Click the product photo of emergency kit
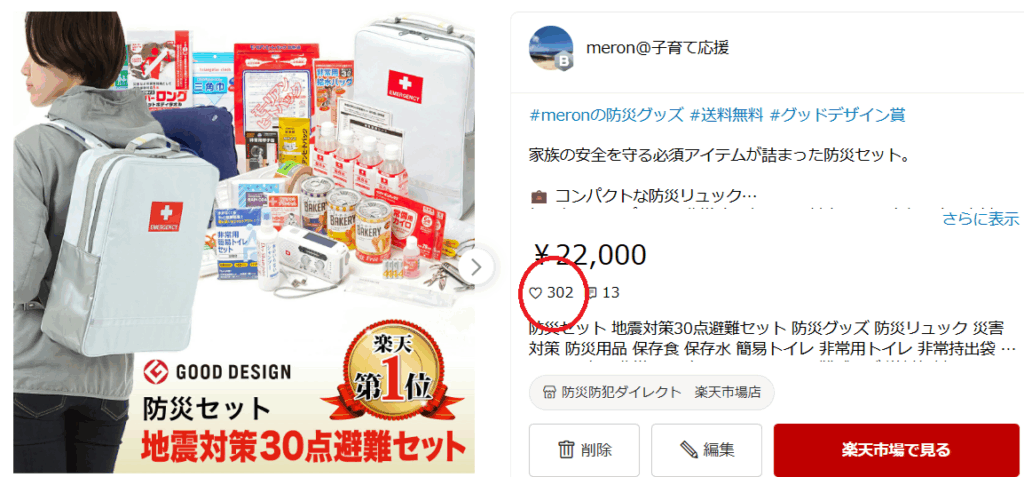1024x477 pixels. pyautogui.click(x=244, y=242)
